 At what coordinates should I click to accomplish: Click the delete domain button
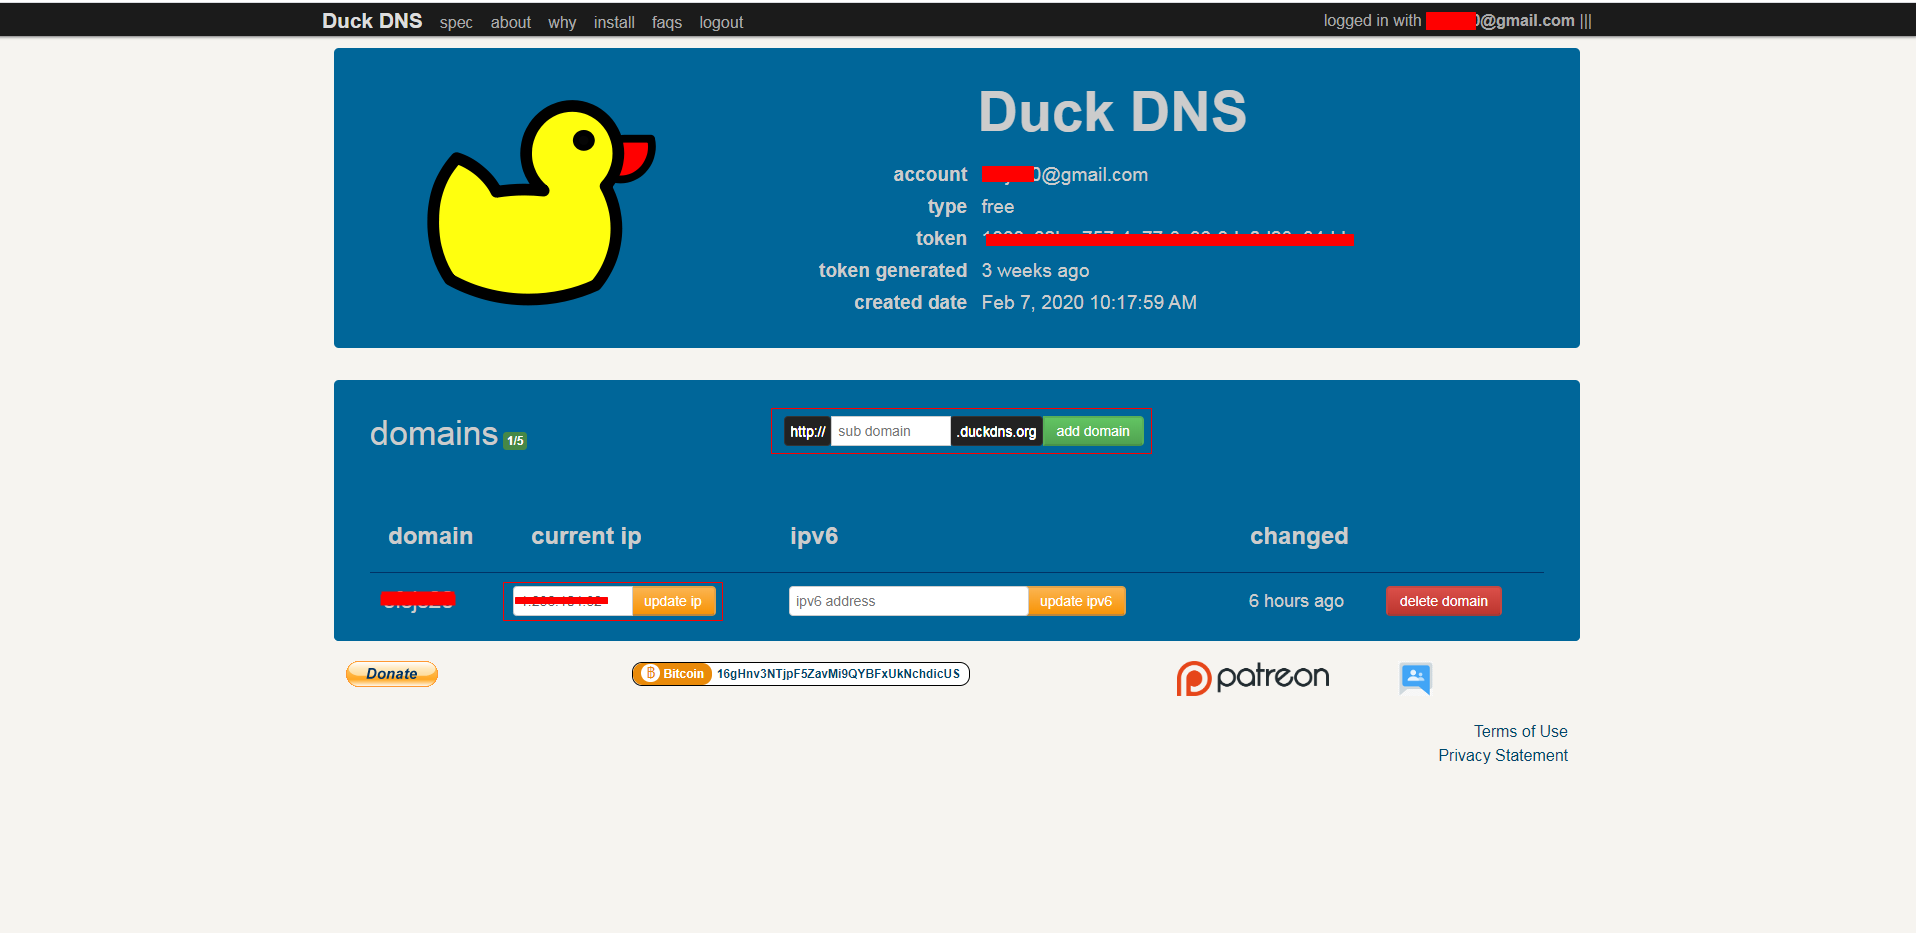pos(1443,601)
